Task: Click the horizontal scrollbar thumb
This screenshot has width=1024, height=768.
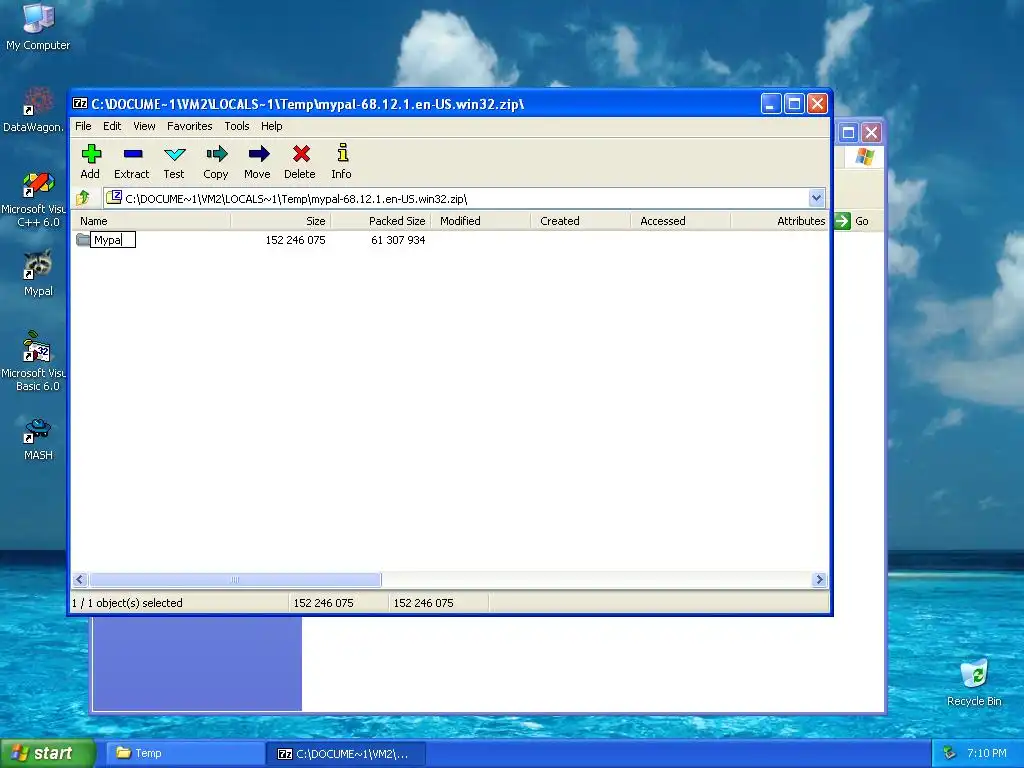Action: point(235,580)
